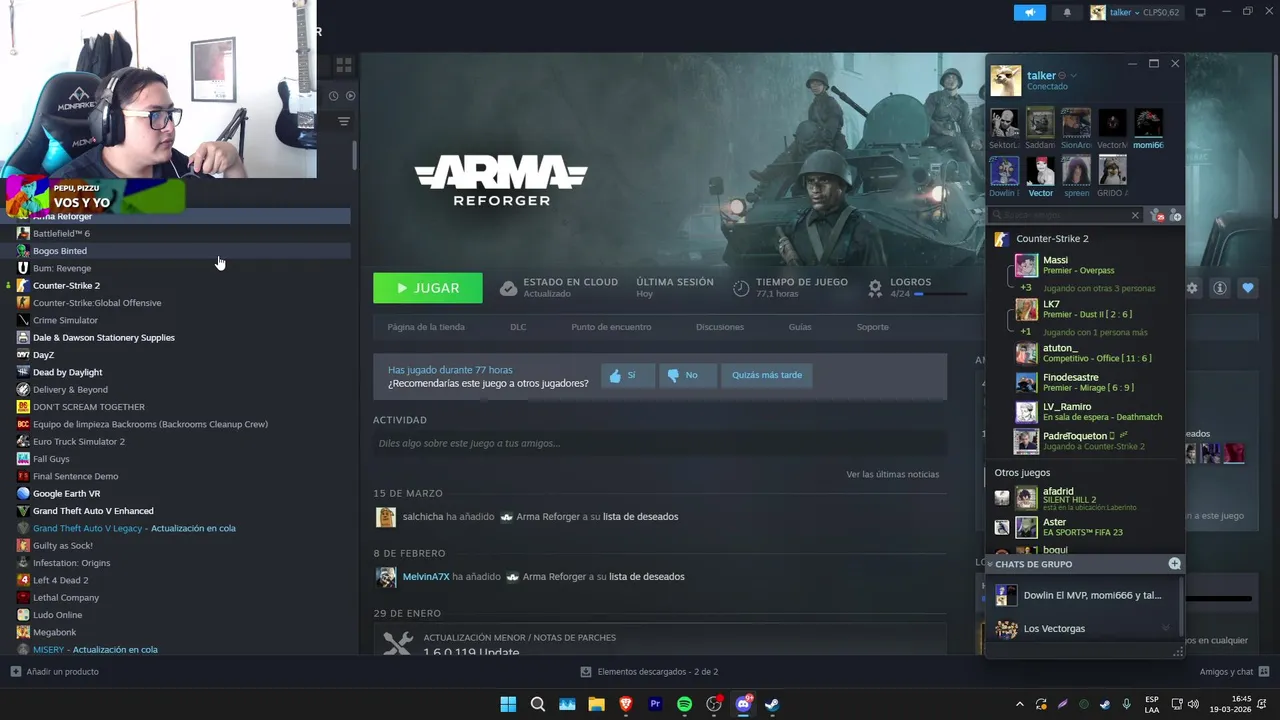Click Quizás más tarde button
This screenshot has height=720, width=1280.
766,375
